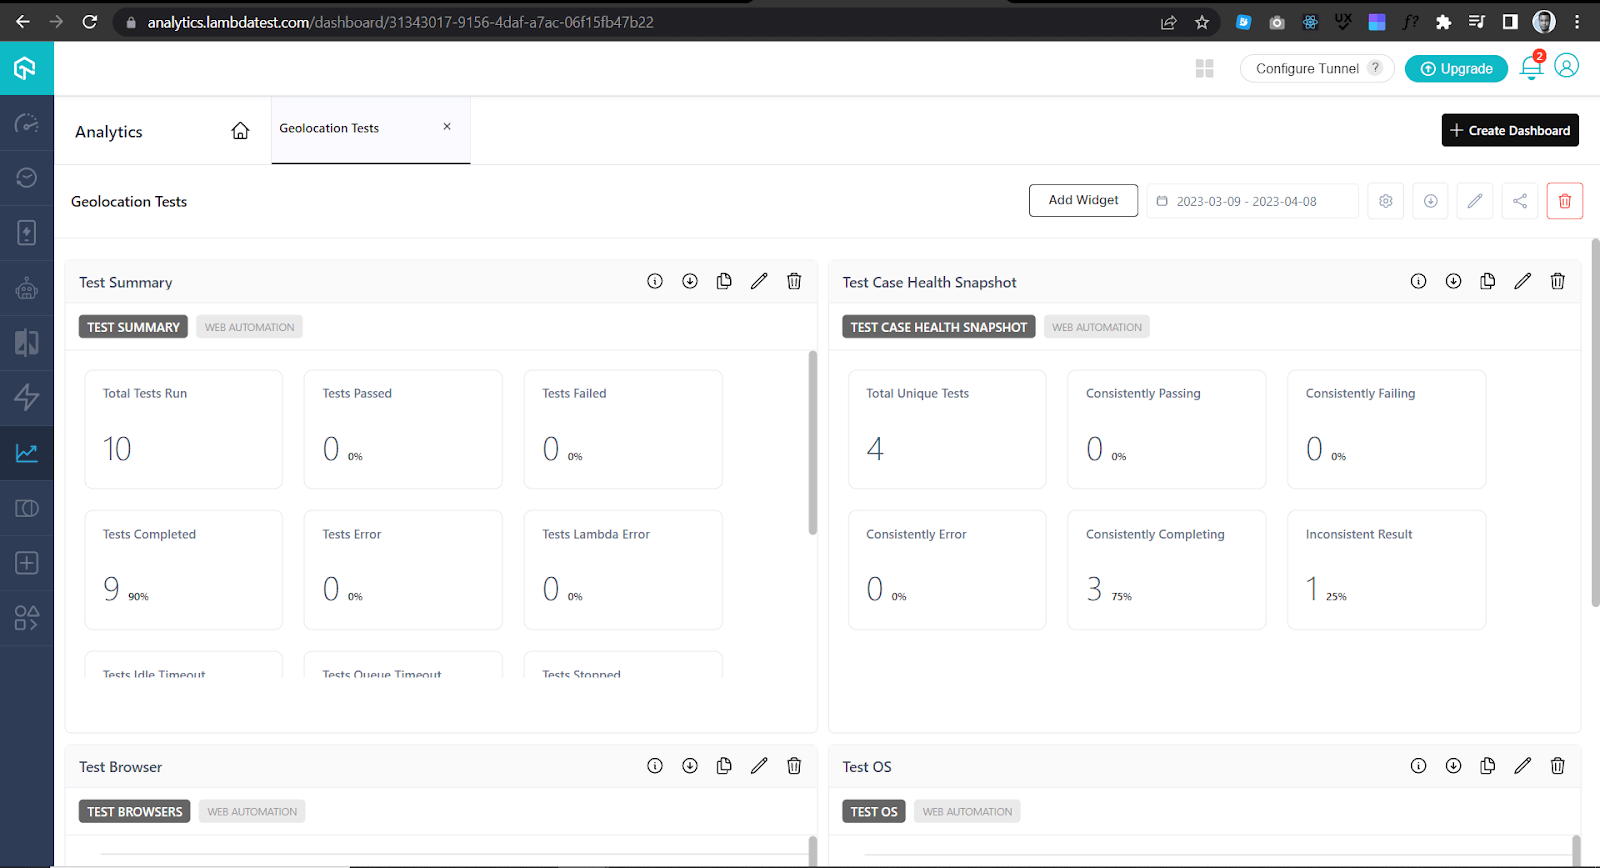The image size is (1600, 868).
Task: Select the TEST OS tag
Action: pyautogui.click(x=874, y=811)
